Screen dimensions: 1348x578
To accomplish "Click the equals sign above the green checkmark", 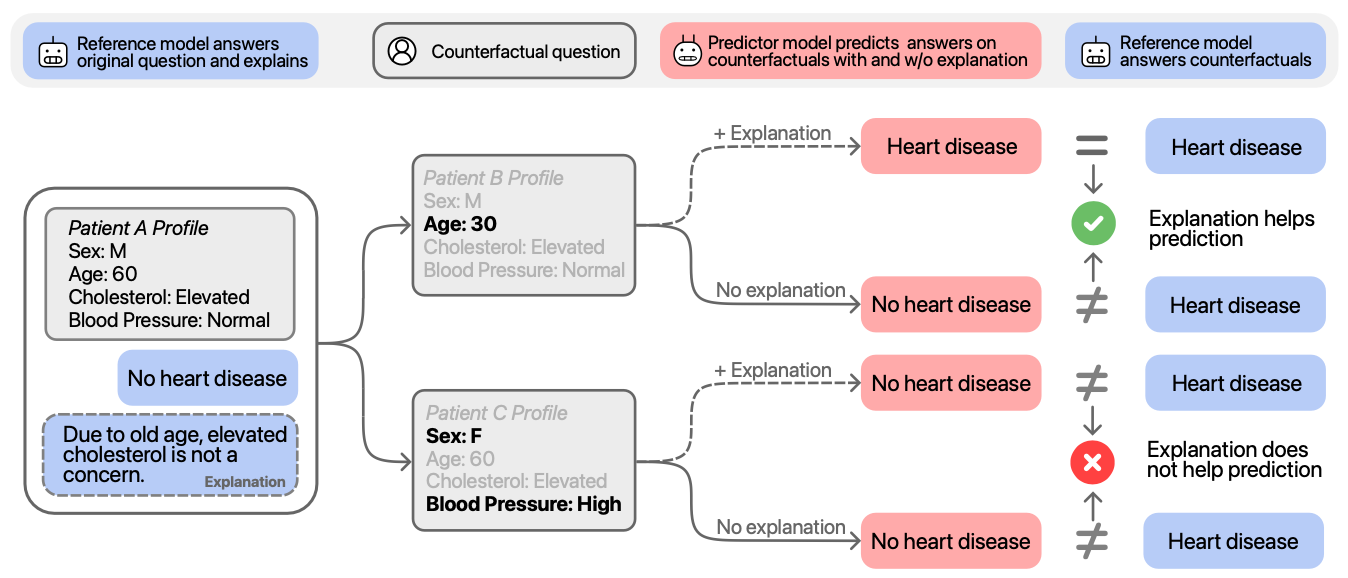I will click(1093, 146).
